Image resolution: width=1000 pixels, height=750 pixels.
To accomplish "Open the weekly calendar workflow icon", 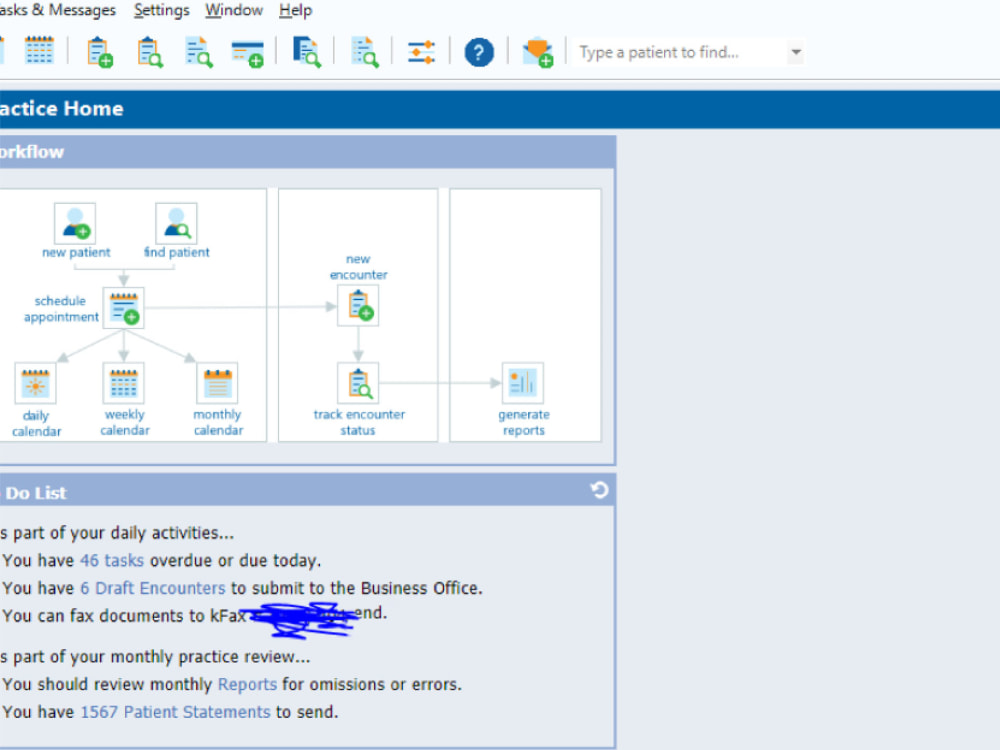I will [124, 383].
